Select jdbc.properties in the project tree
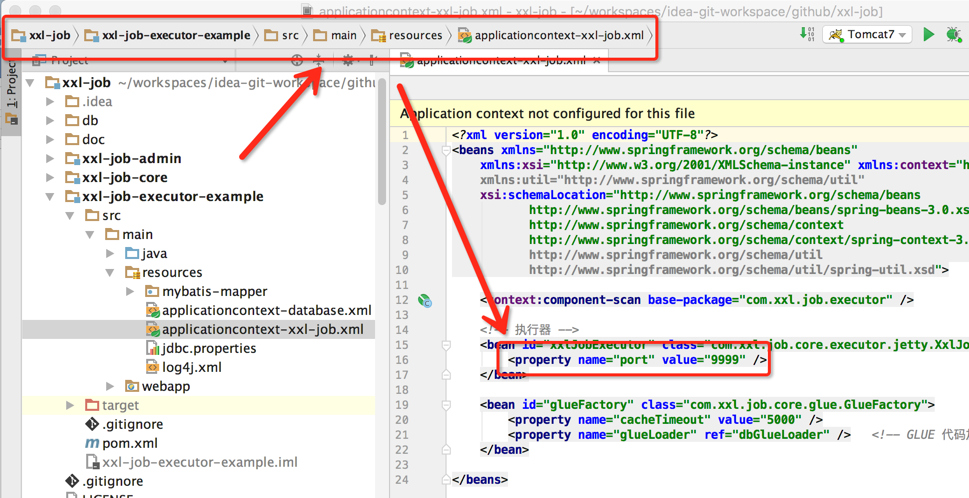The height and width of the screenshot is (498, 969). click(208, 349)
